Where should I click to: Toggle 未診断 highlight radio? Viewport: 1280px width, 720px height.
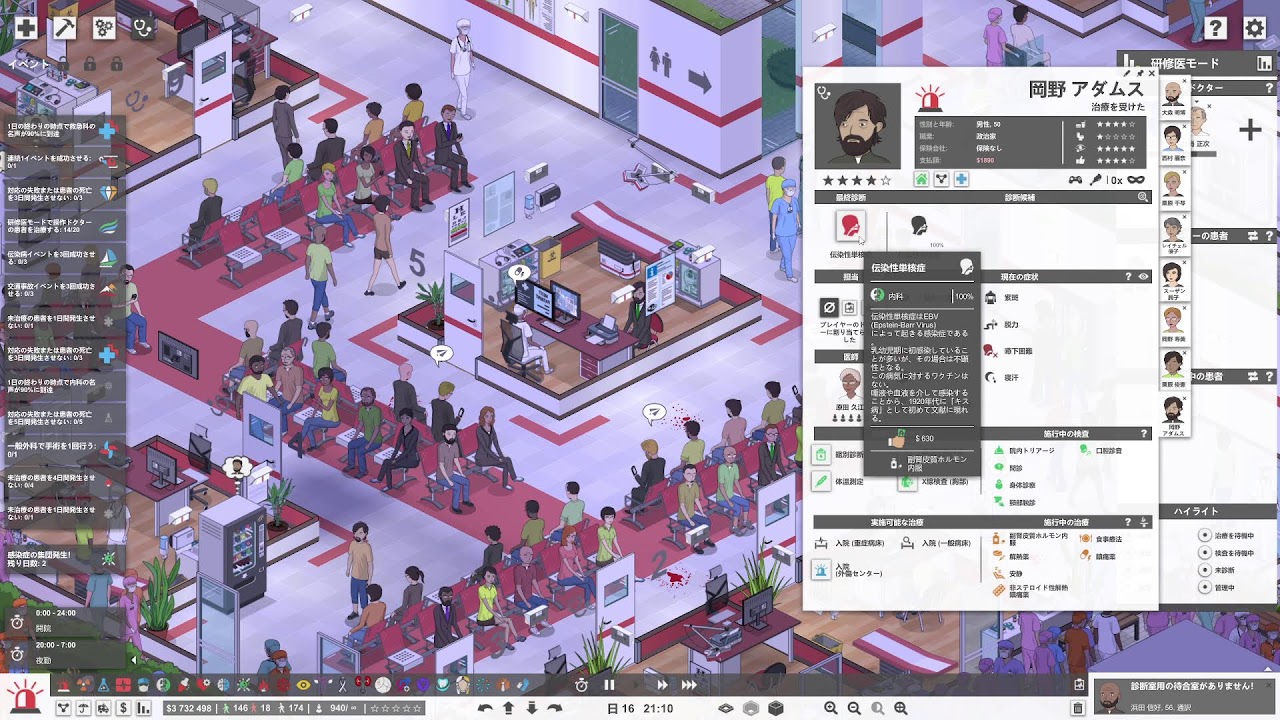pos(1204,570)
